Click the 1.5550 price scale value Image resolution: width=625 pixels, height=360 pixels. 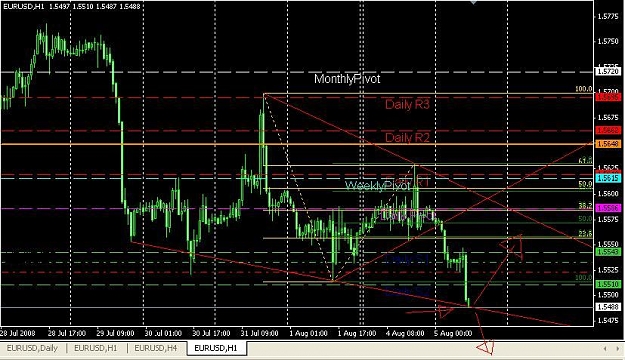coord(609,244)
